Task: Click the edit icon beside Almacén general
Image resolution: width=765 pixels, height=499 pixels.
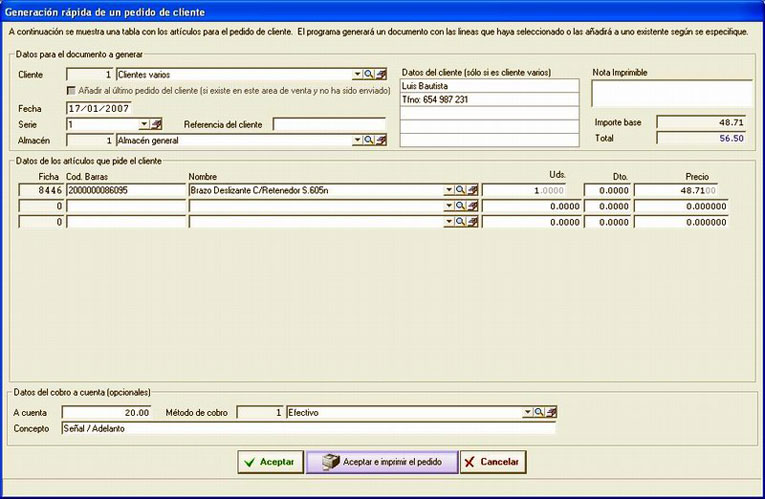Action: (x=381, y=140)
